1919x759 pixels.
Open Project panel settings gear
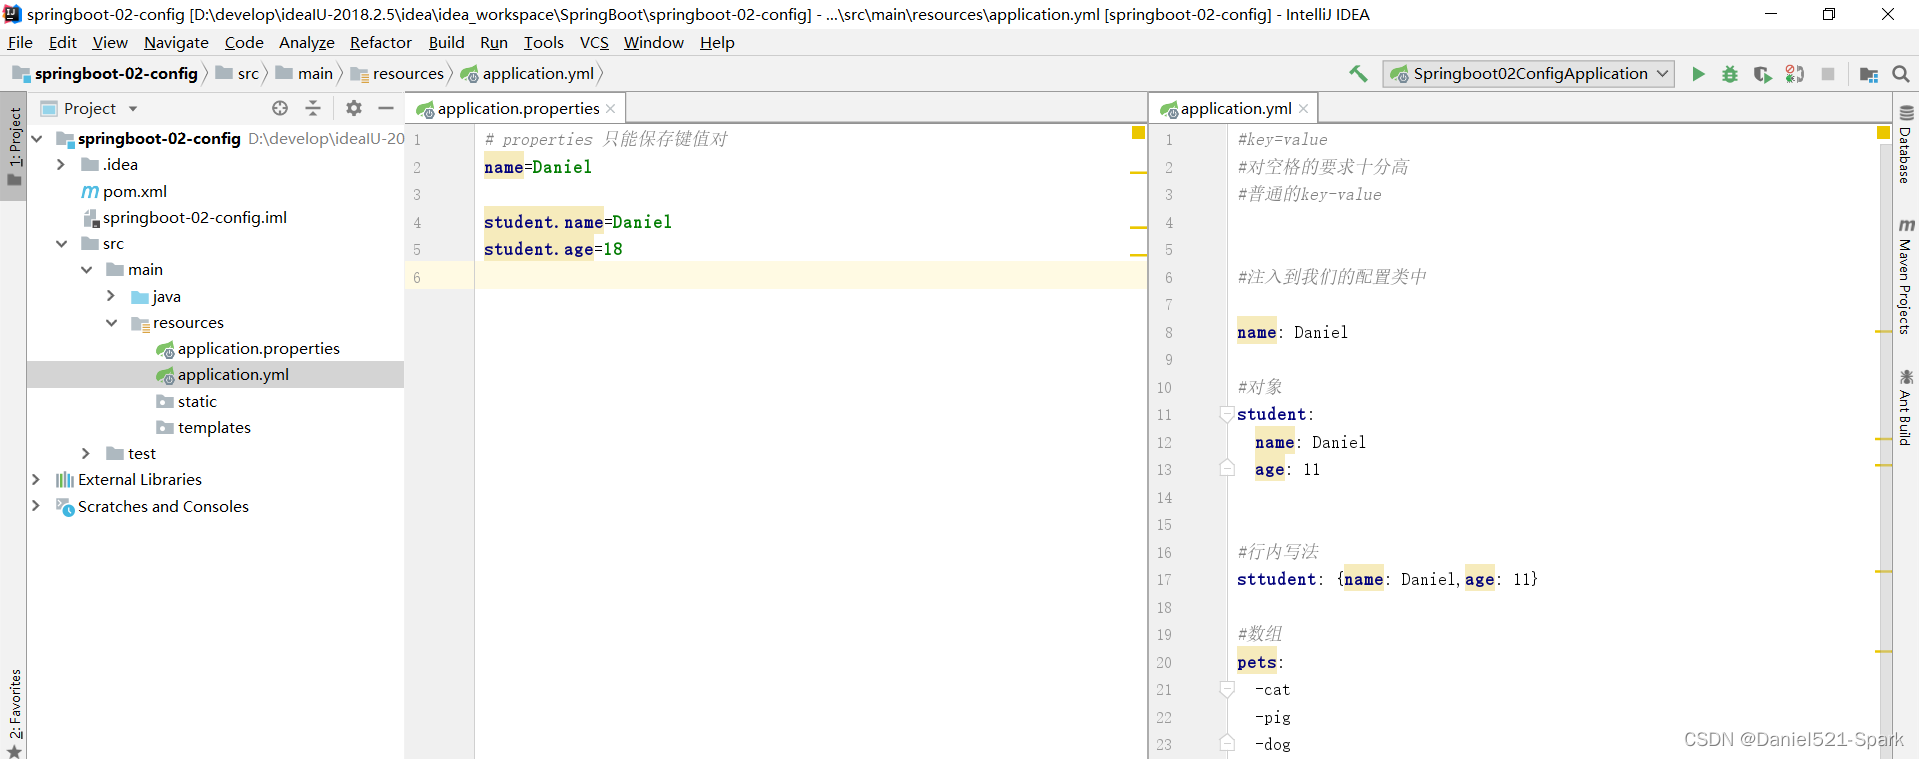(354, 108)
